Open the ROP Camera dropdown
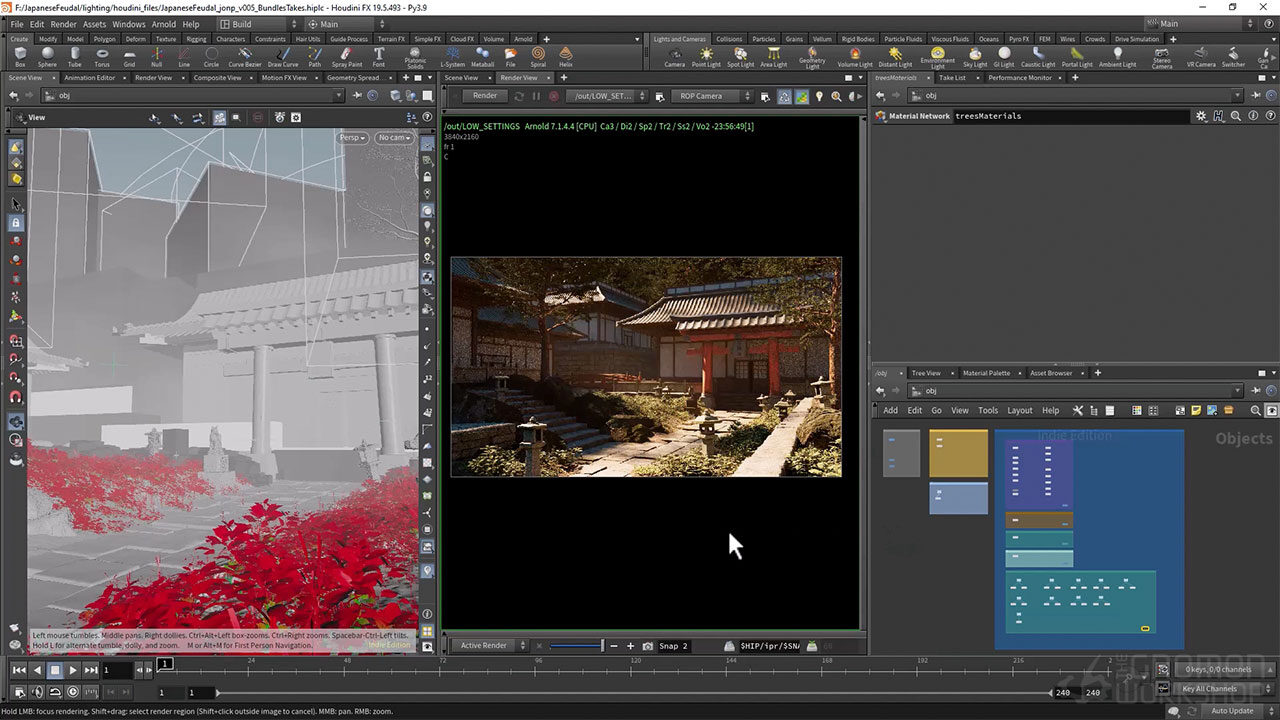Viewport: 1280px width, 720px height. coord(713,96)
